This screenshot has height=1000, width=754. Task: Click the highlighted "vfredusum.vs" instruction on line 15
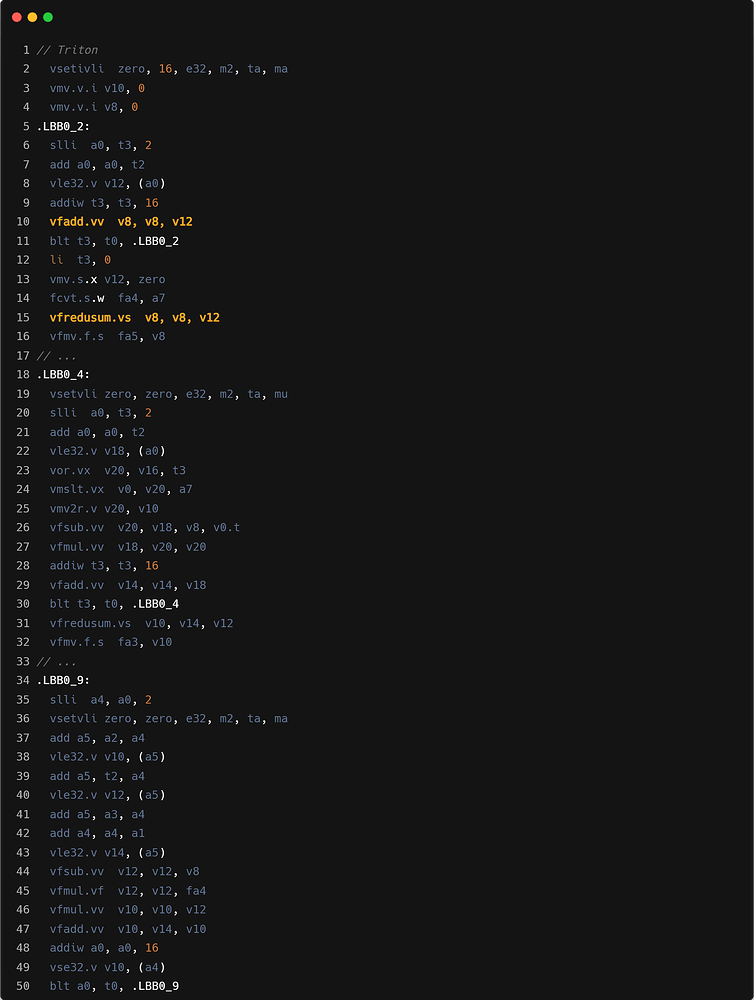[x=90, y=317]
